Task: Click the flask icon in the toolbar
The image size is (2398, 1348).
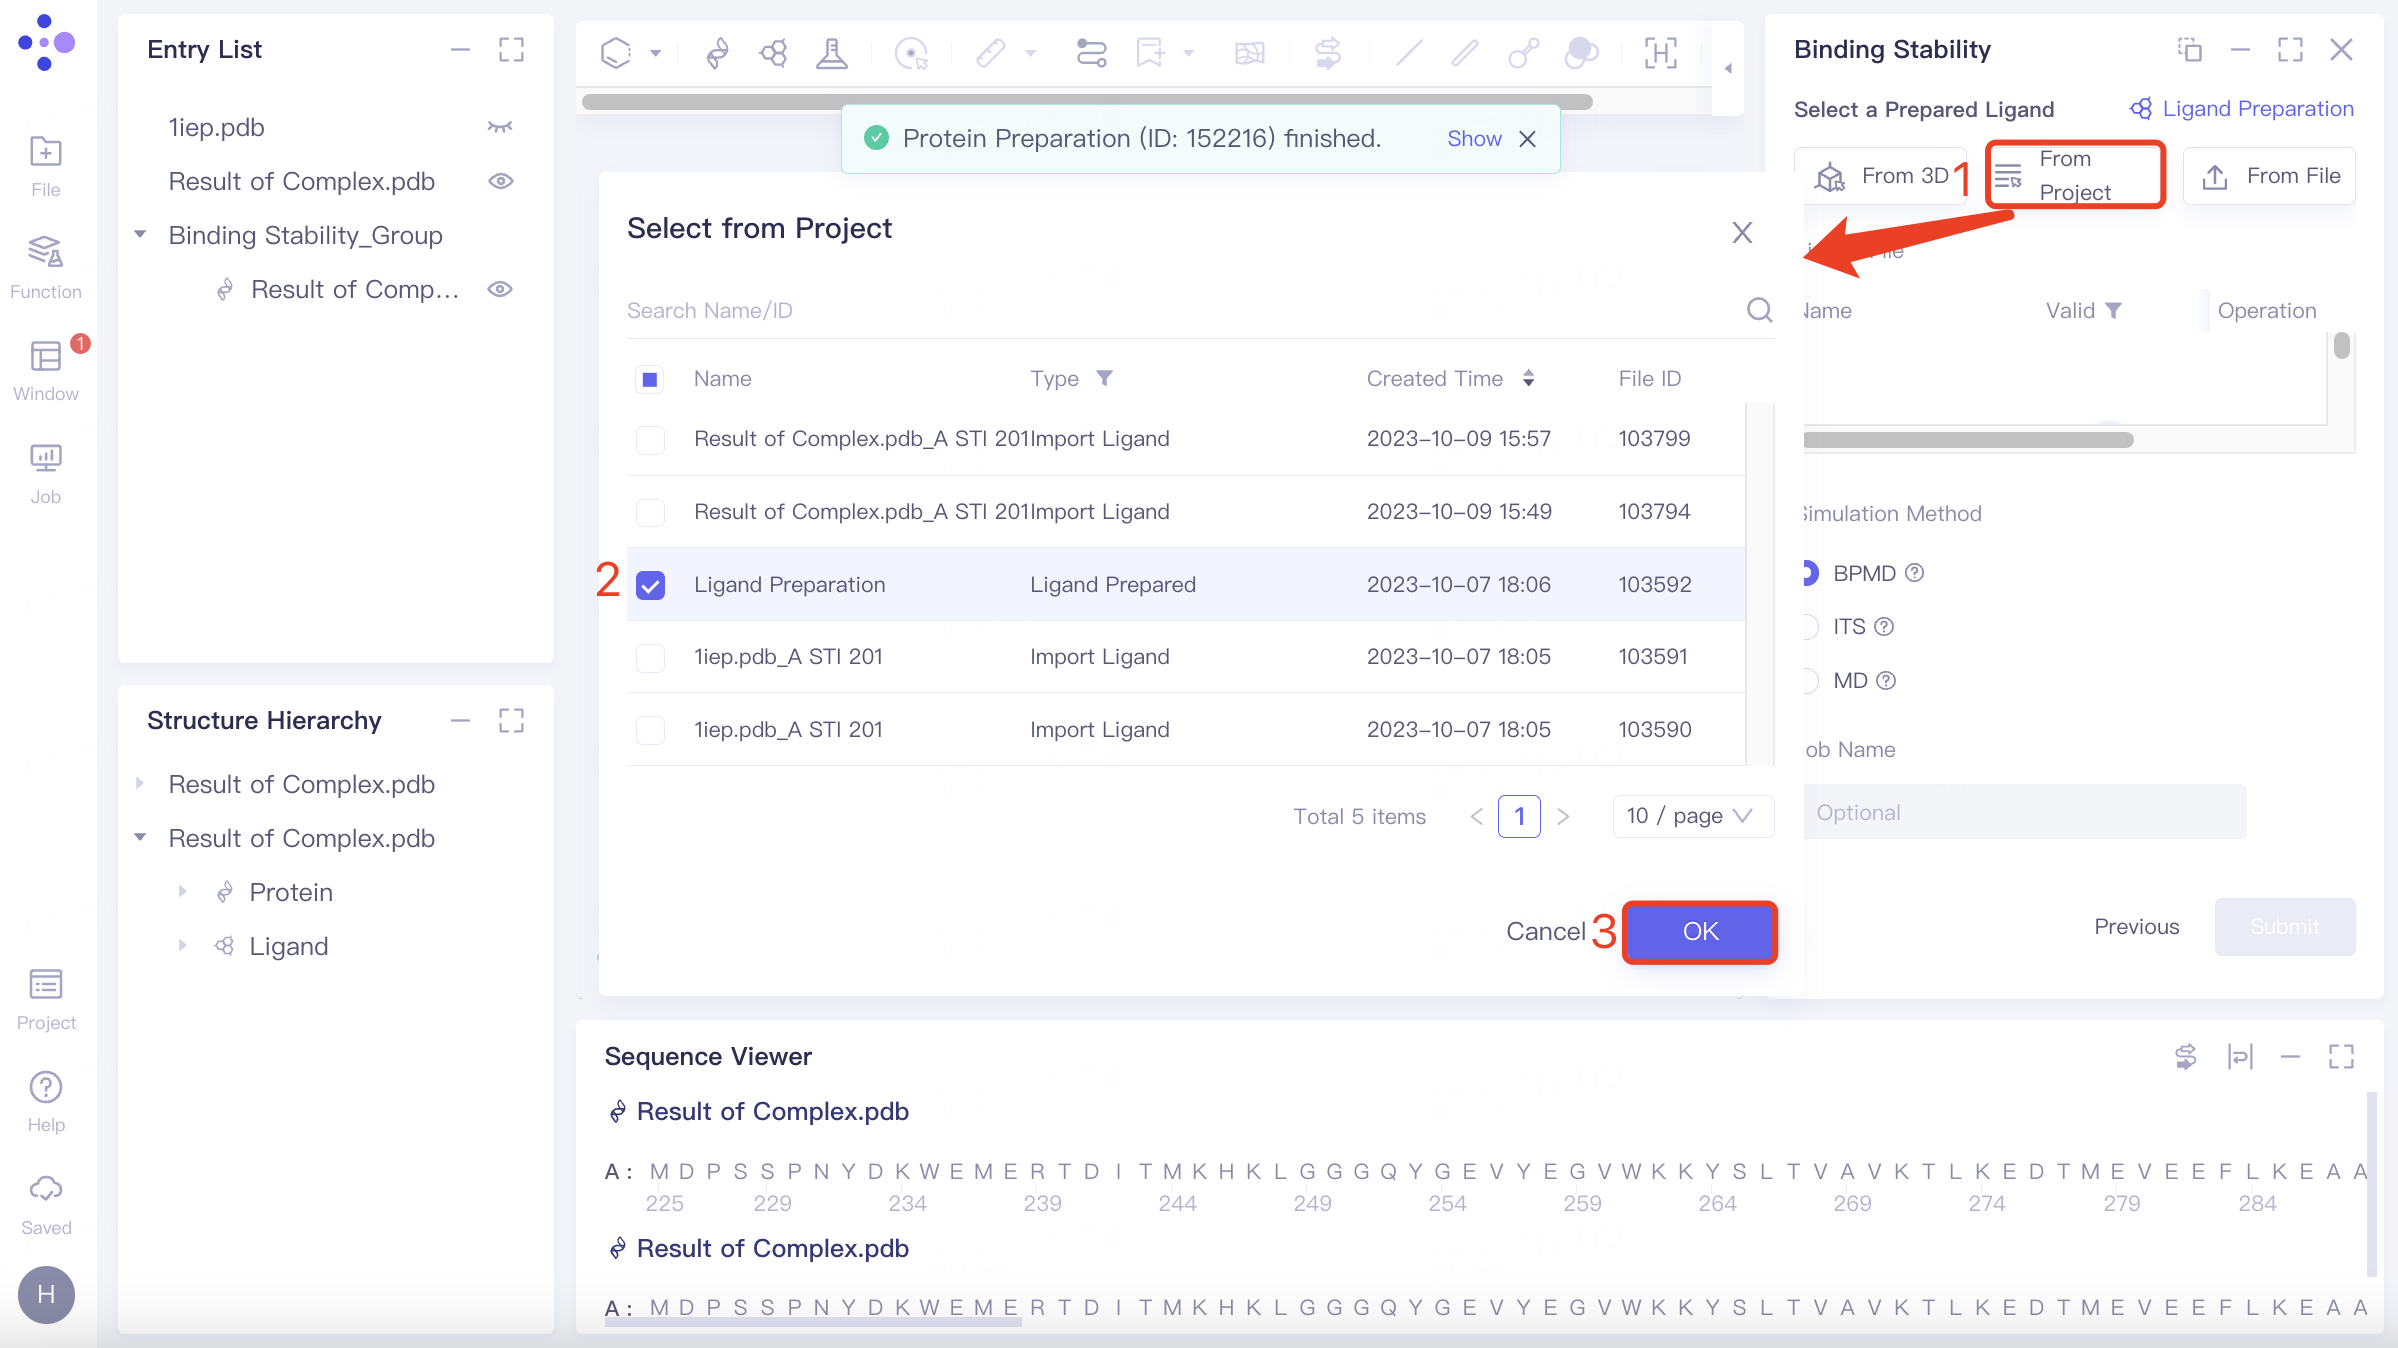Action: (831, 52)
